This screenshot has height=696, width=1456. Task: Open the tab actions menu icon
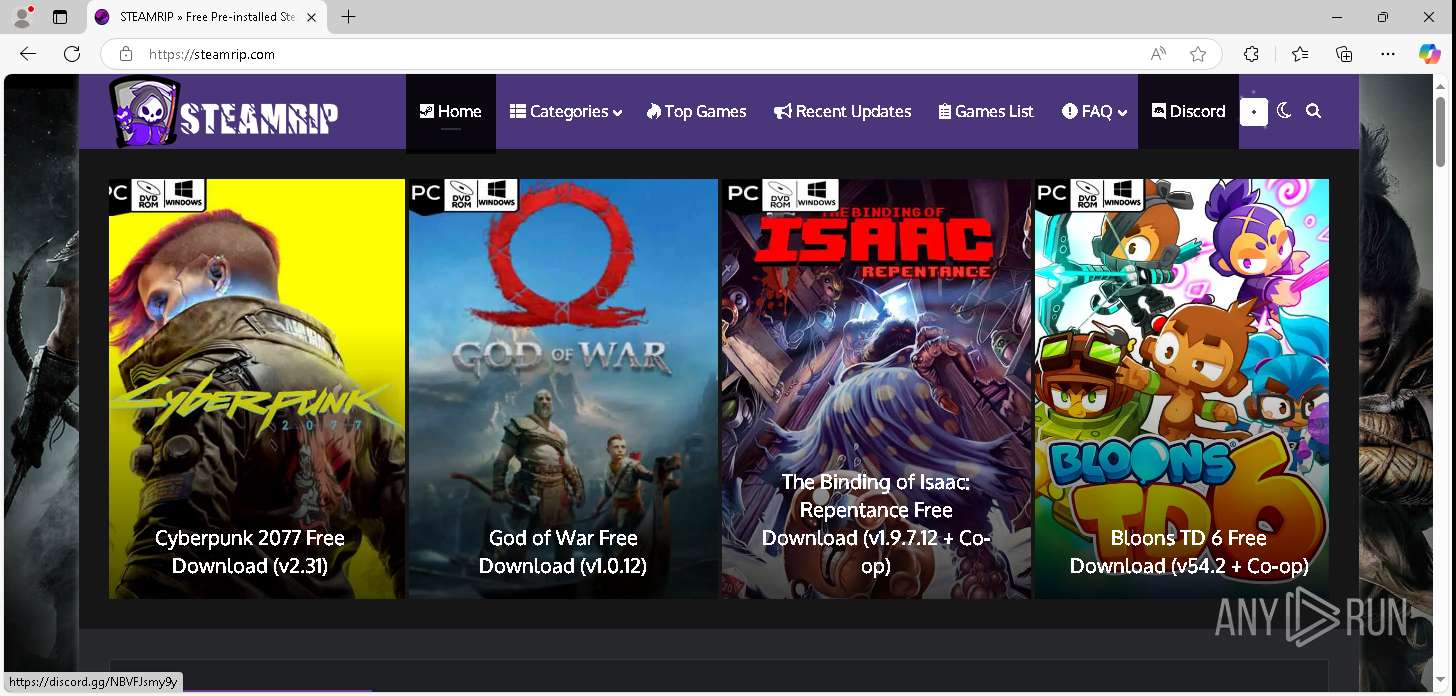pos(60,17)
